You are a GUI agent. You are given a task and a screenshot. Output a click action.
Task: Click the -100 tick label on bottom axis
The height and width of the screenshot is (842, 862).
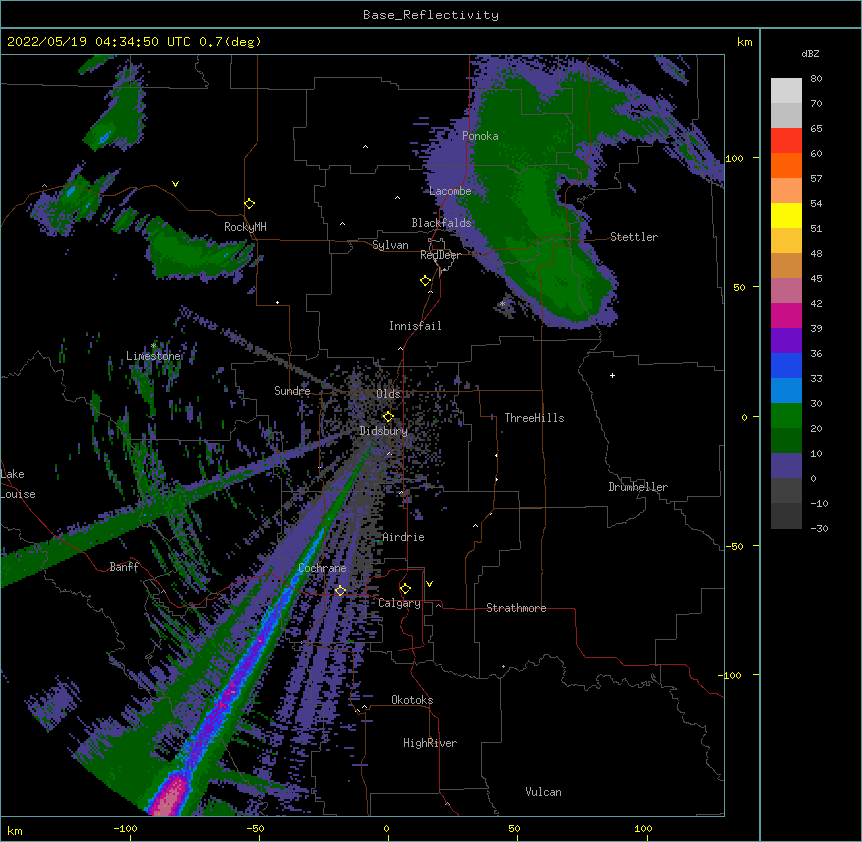pyautogui.click(x=125, y=828)
